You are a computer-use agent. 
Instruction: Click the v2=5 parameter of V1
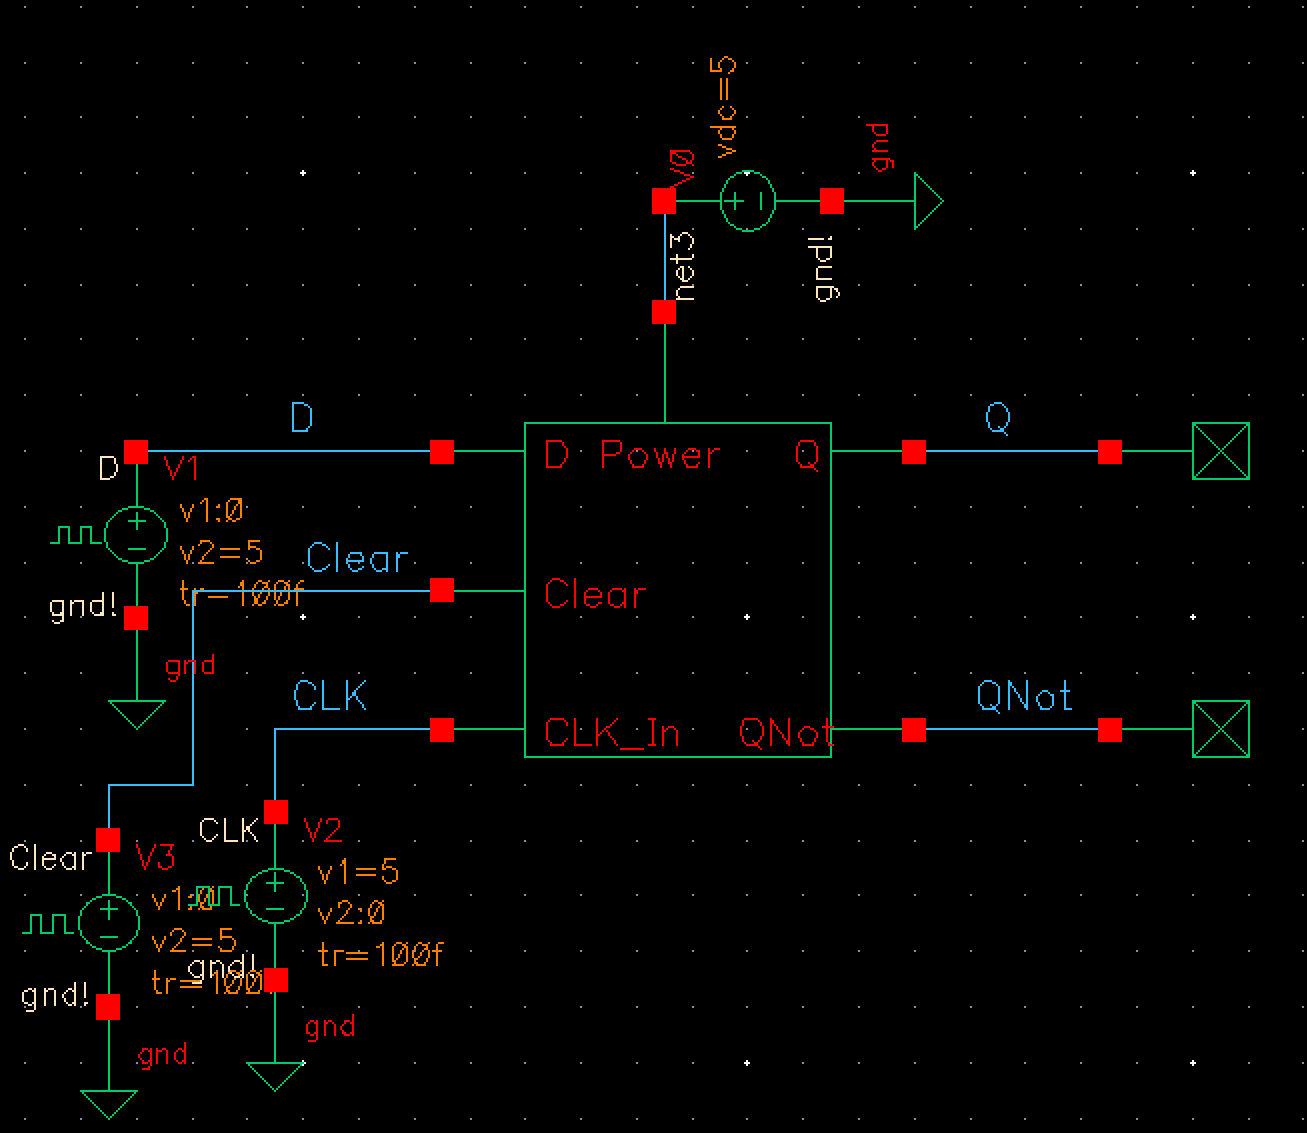click(x=220, y=553)
